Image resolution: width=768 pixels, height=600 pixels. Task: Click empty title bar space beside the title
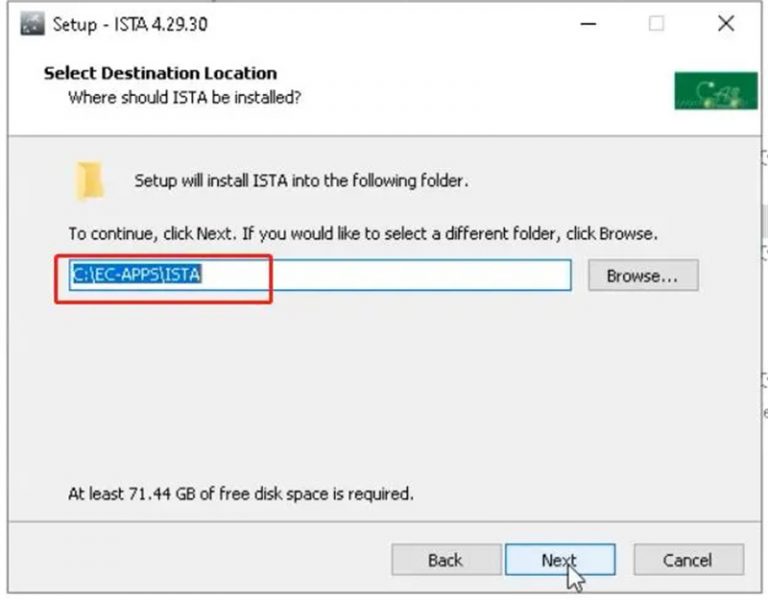400,25
